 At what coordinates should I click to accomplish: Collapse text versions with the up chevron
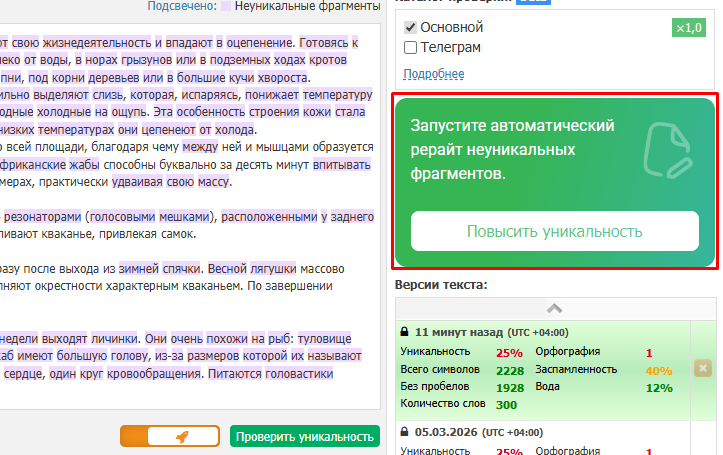[555, 308]
